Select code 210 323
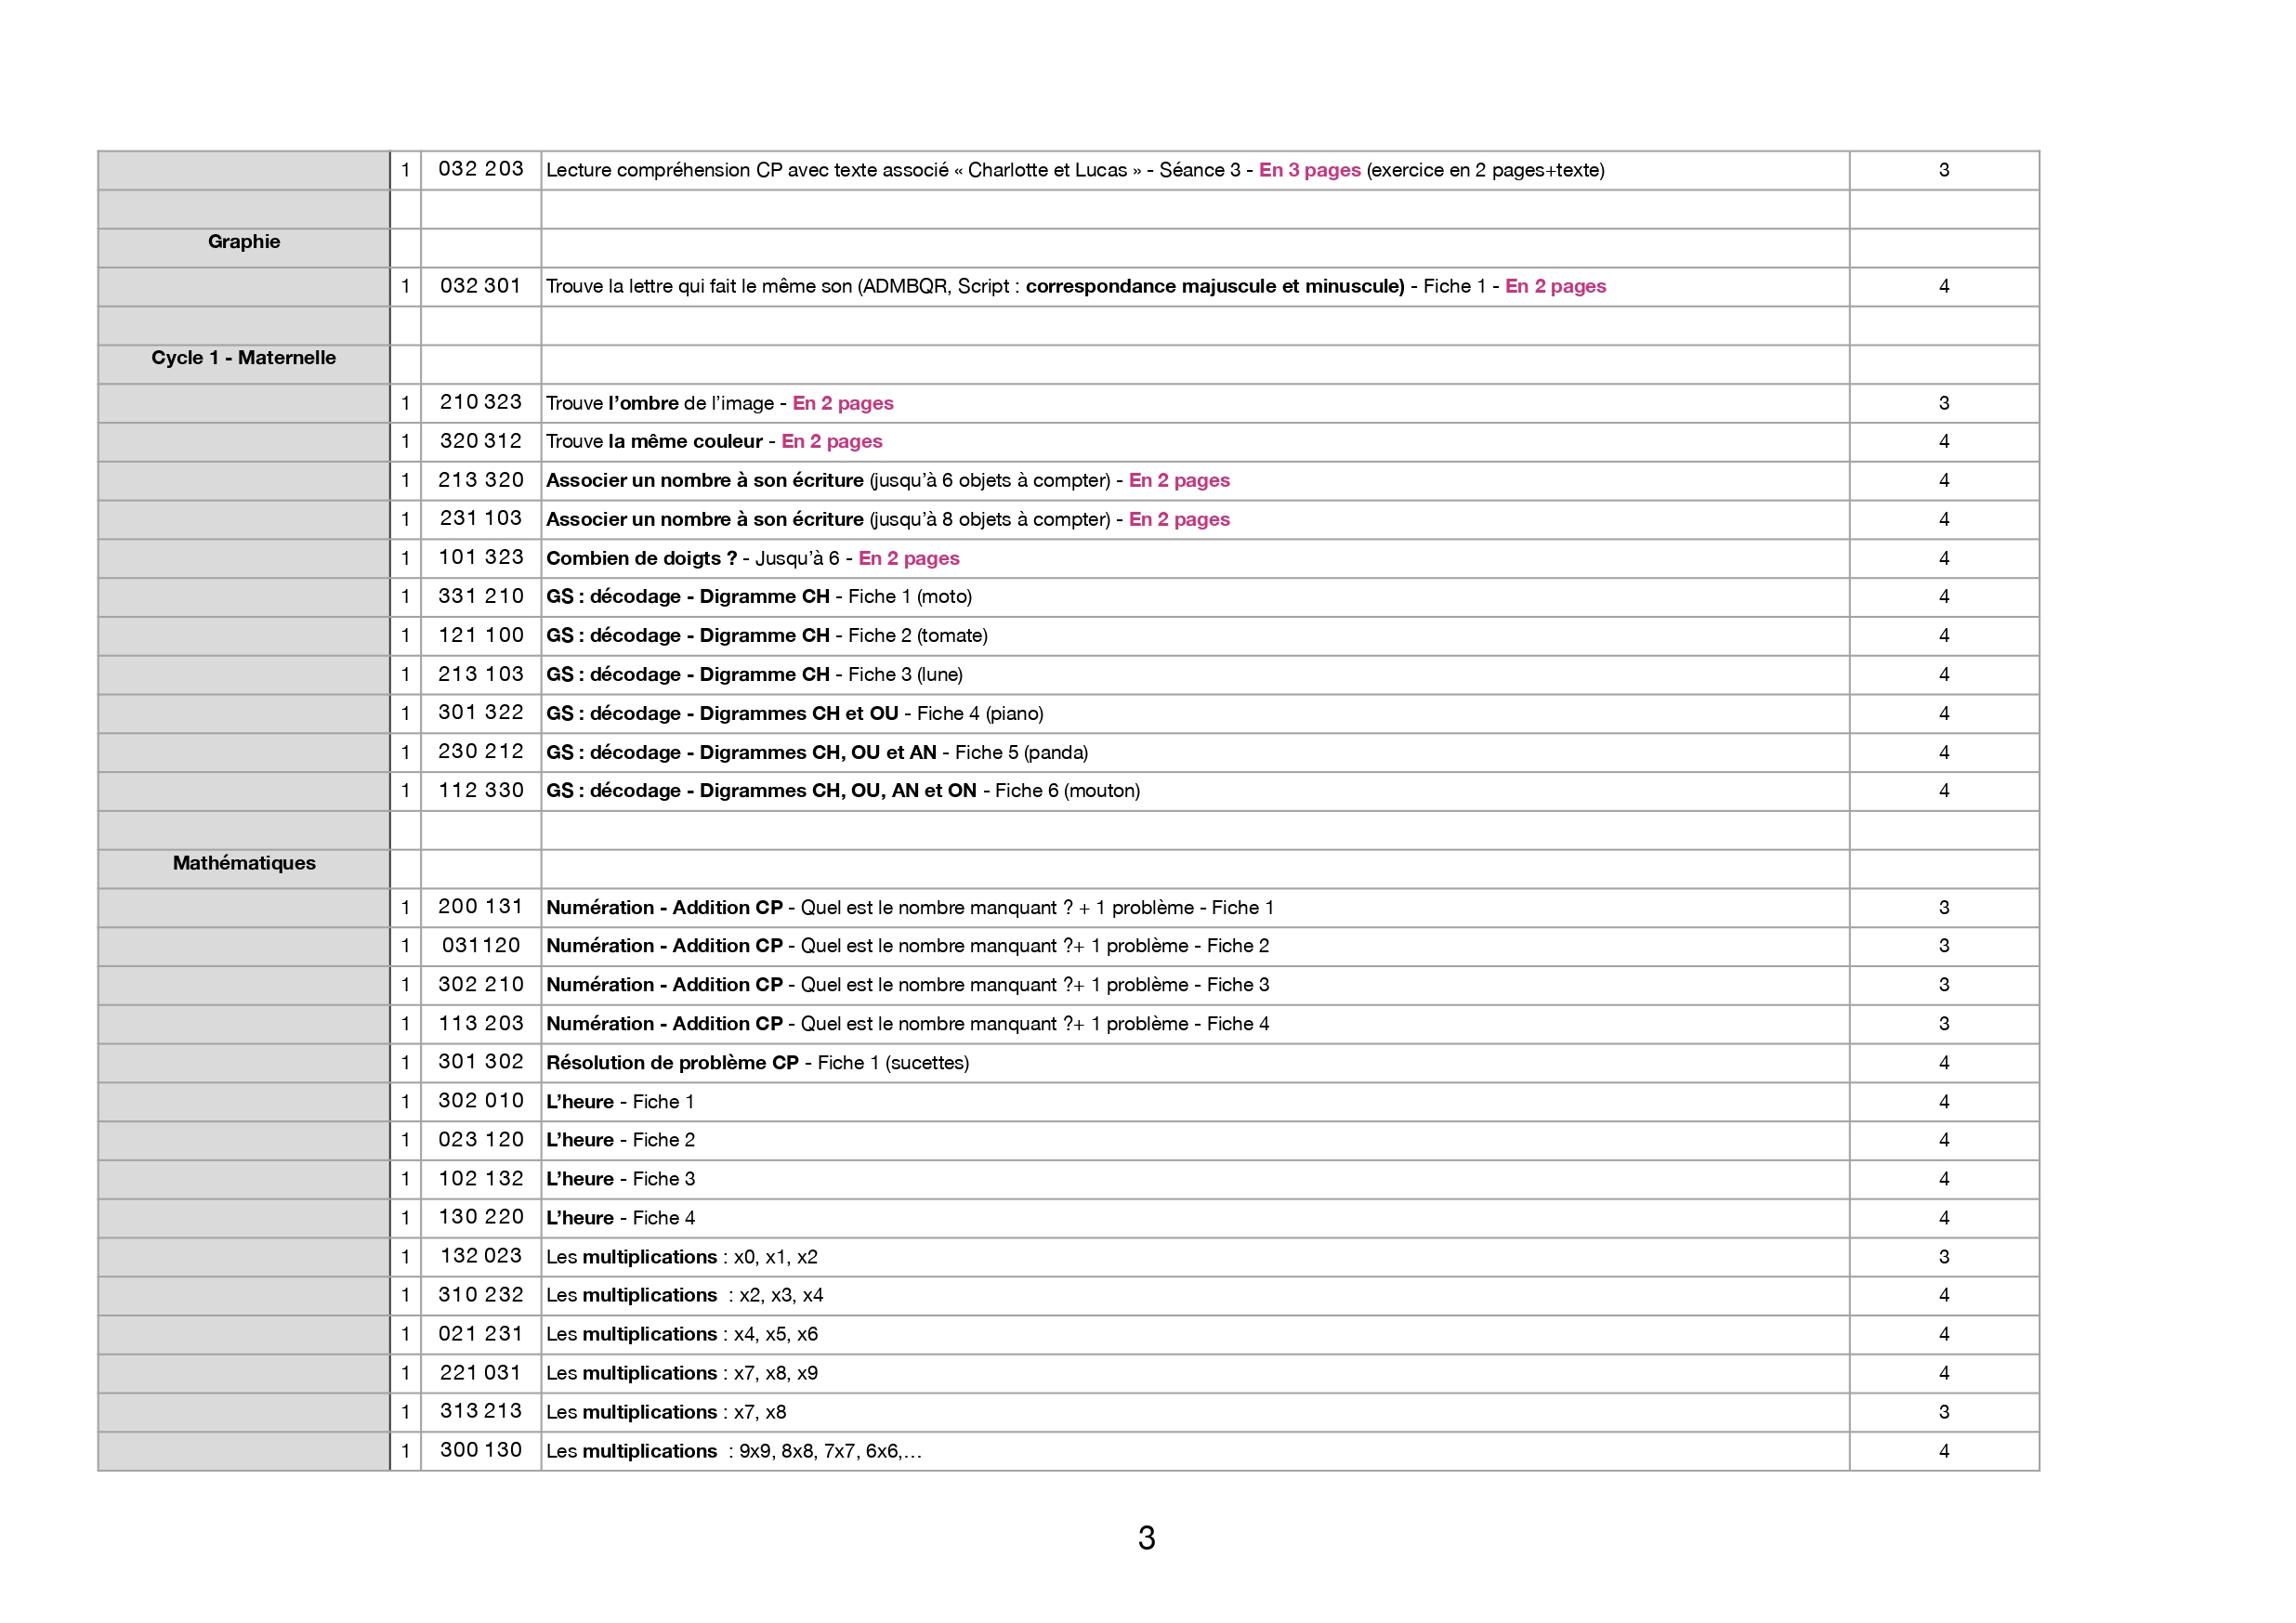The image size is (2296, 1623). pos(481,402)
